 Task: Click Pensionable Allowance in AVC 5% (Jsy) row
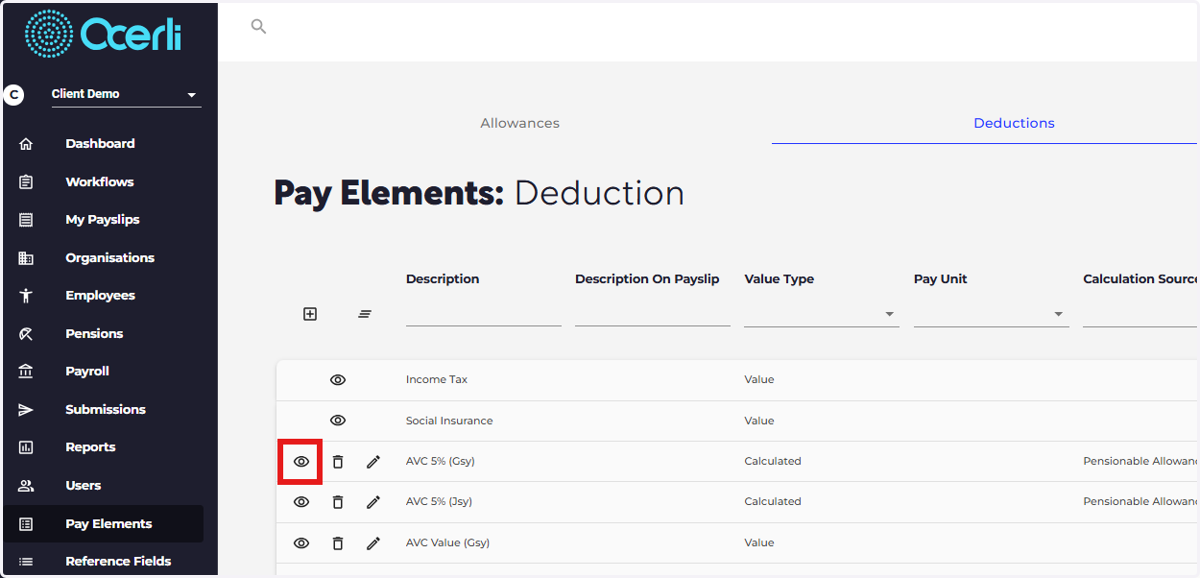pos(1141,502)
